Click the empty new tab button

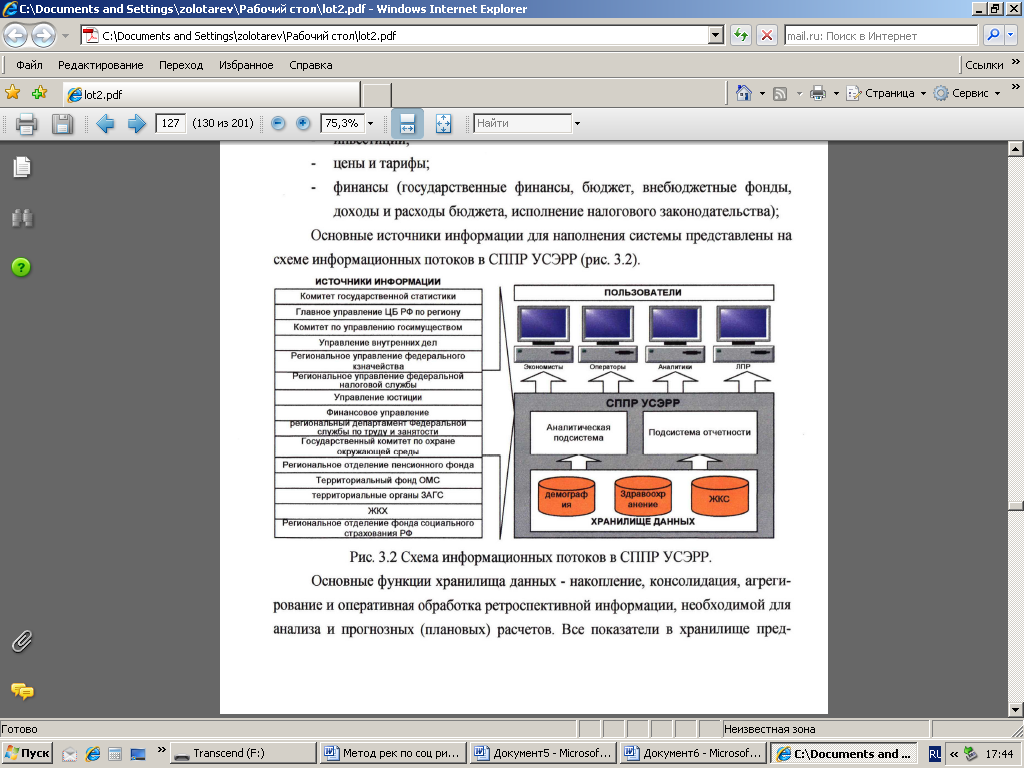(x=377, y=95)
